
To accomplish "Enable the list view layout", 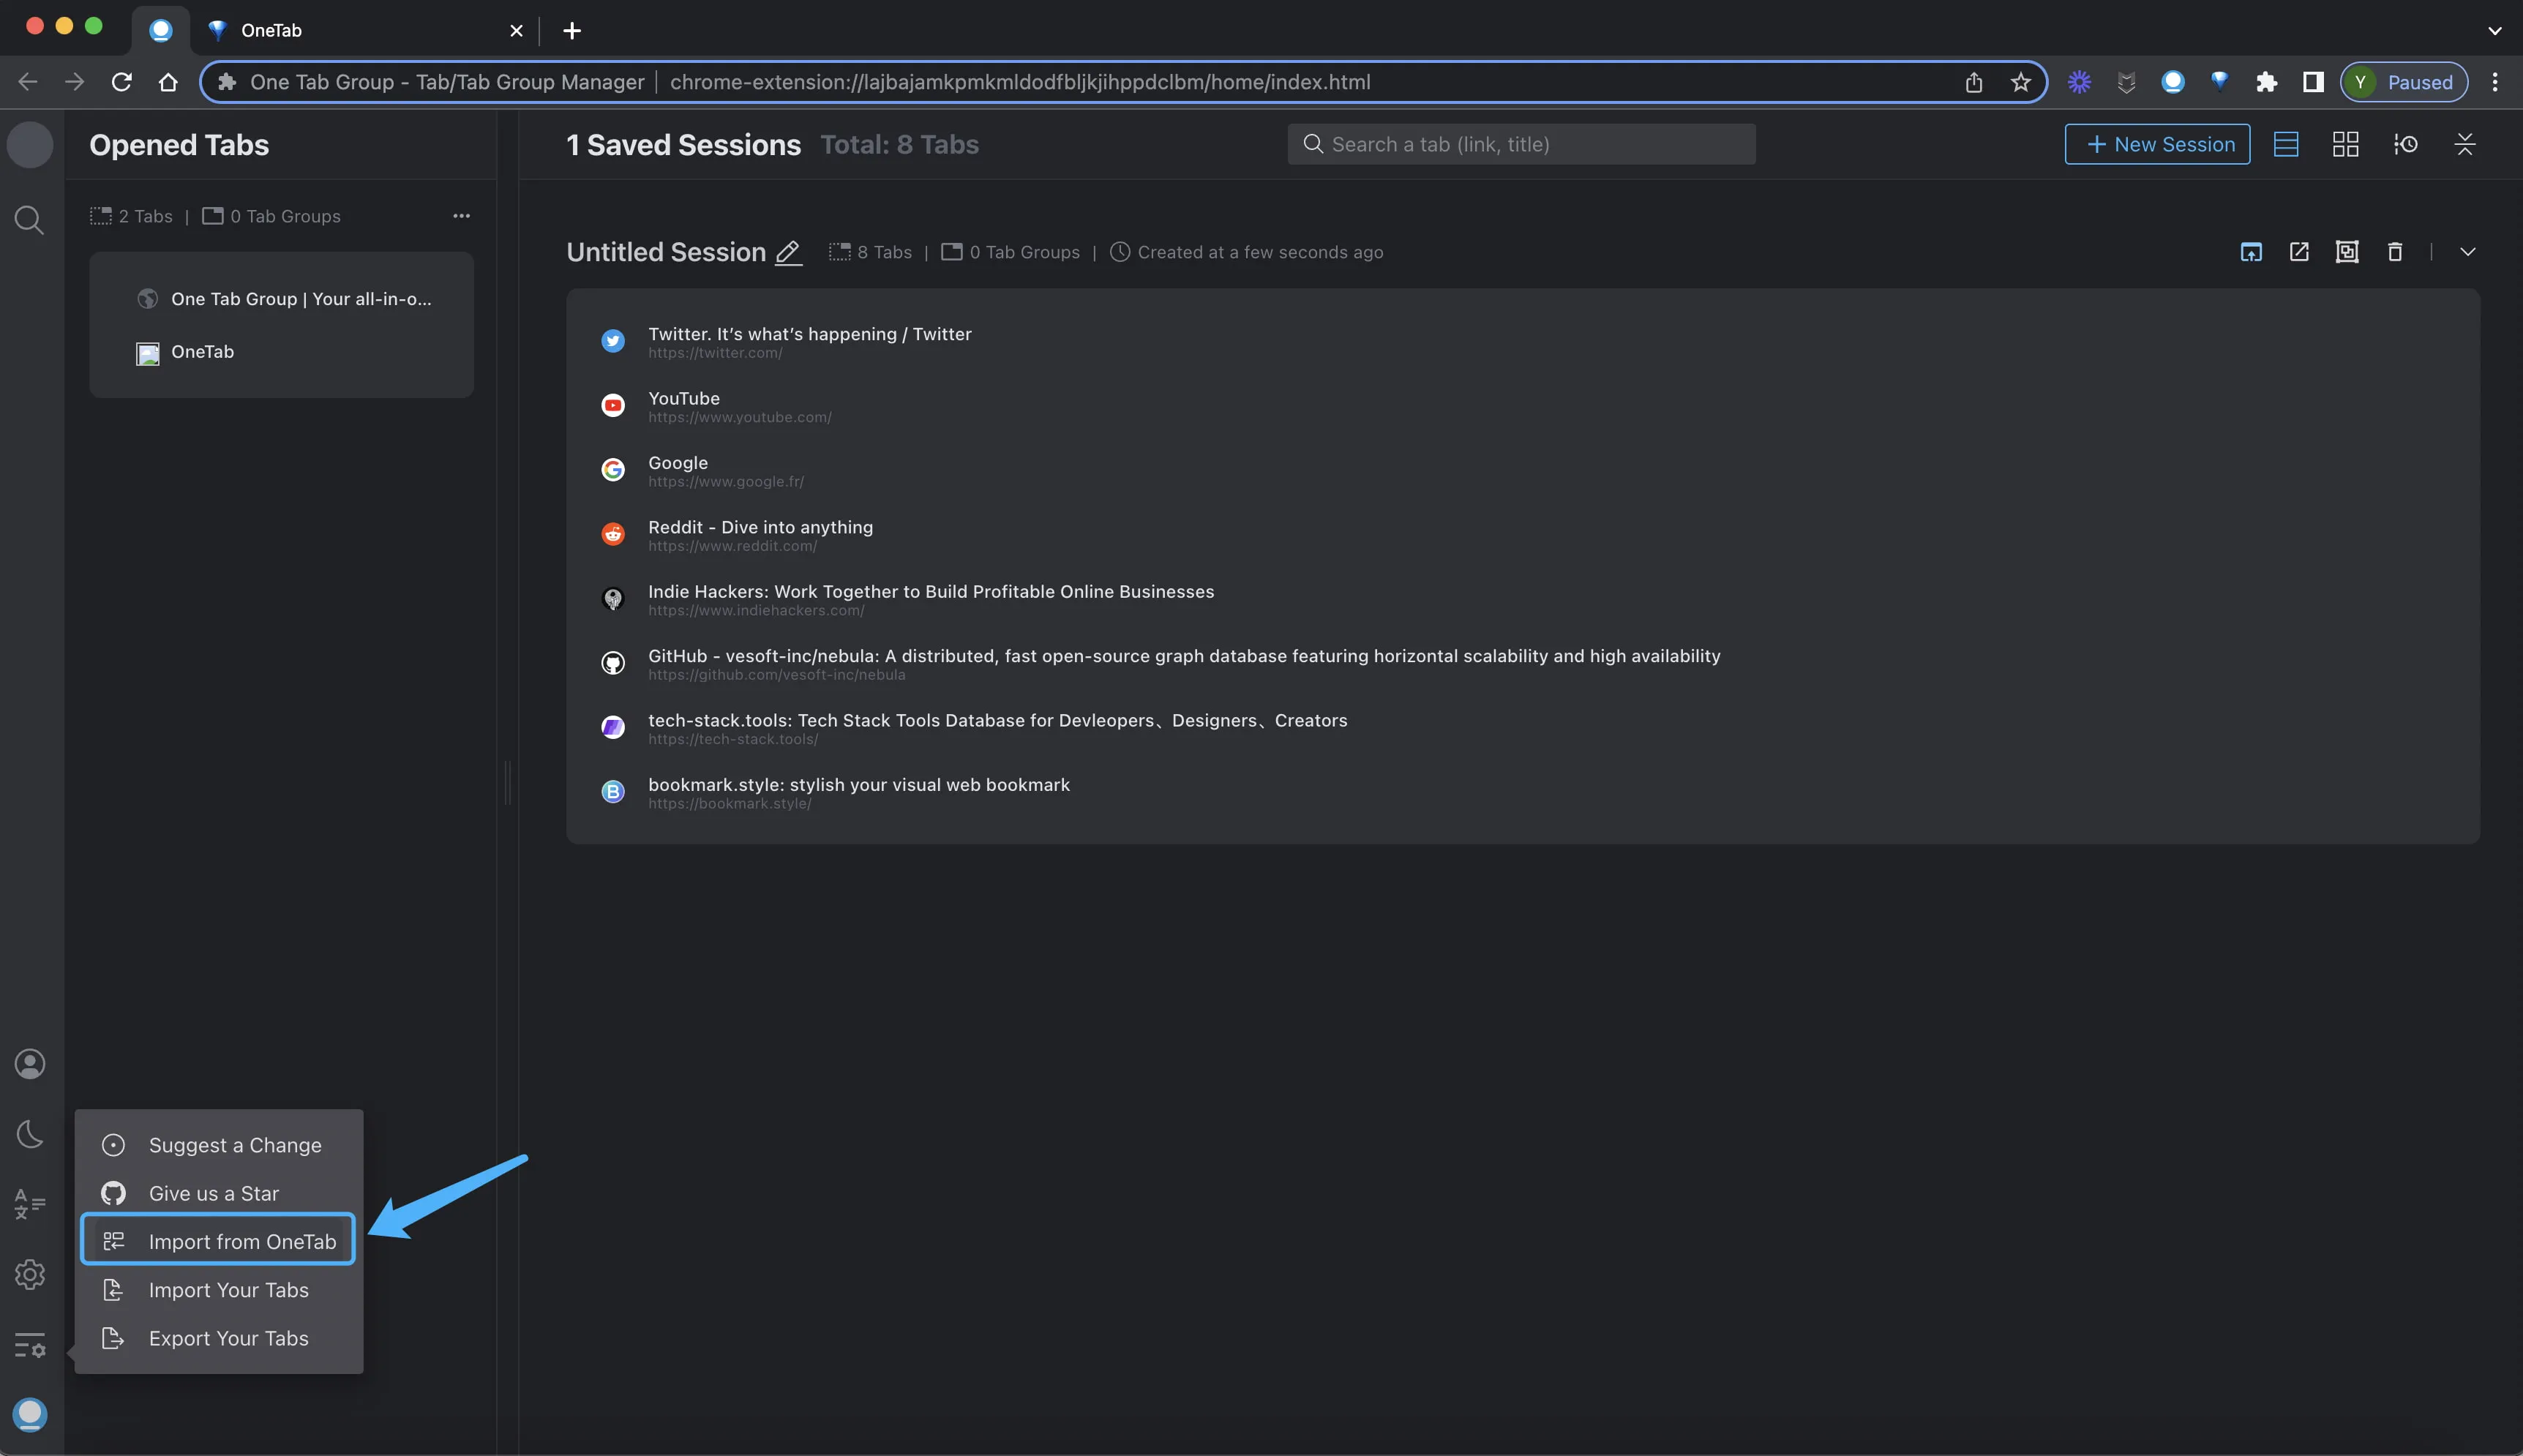I will (x=2287, y=144).
